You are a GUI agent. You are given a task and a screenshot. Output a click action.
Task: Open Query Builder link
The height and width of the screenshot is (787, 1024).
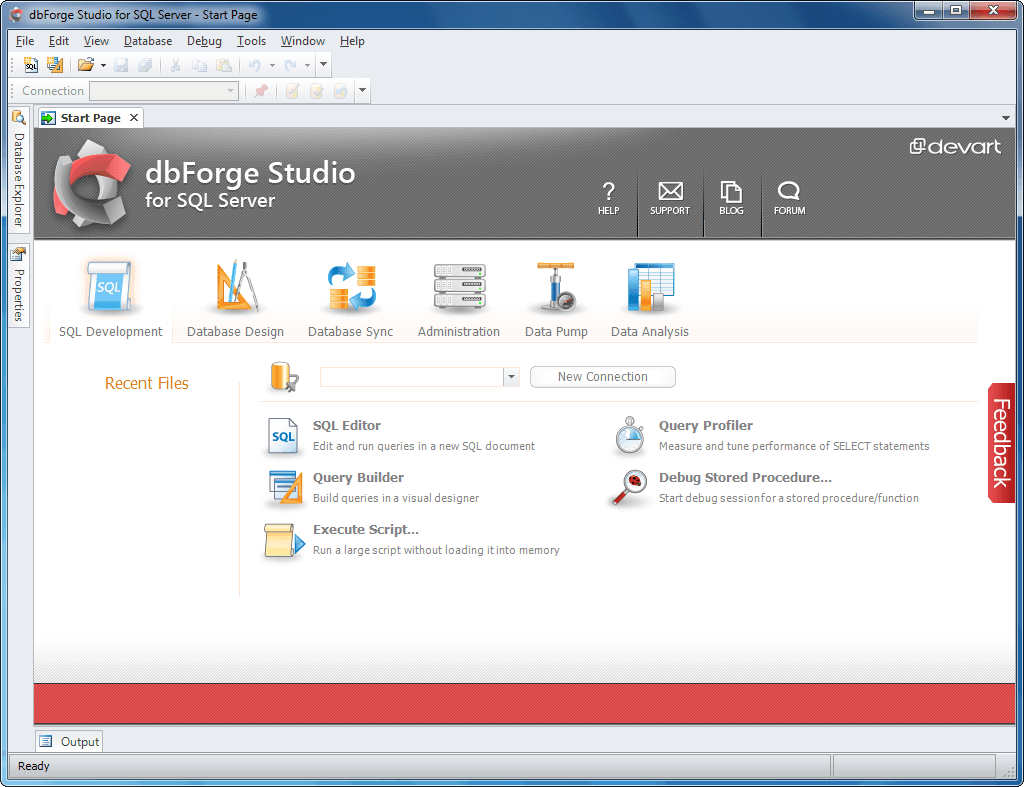[358, 477]
